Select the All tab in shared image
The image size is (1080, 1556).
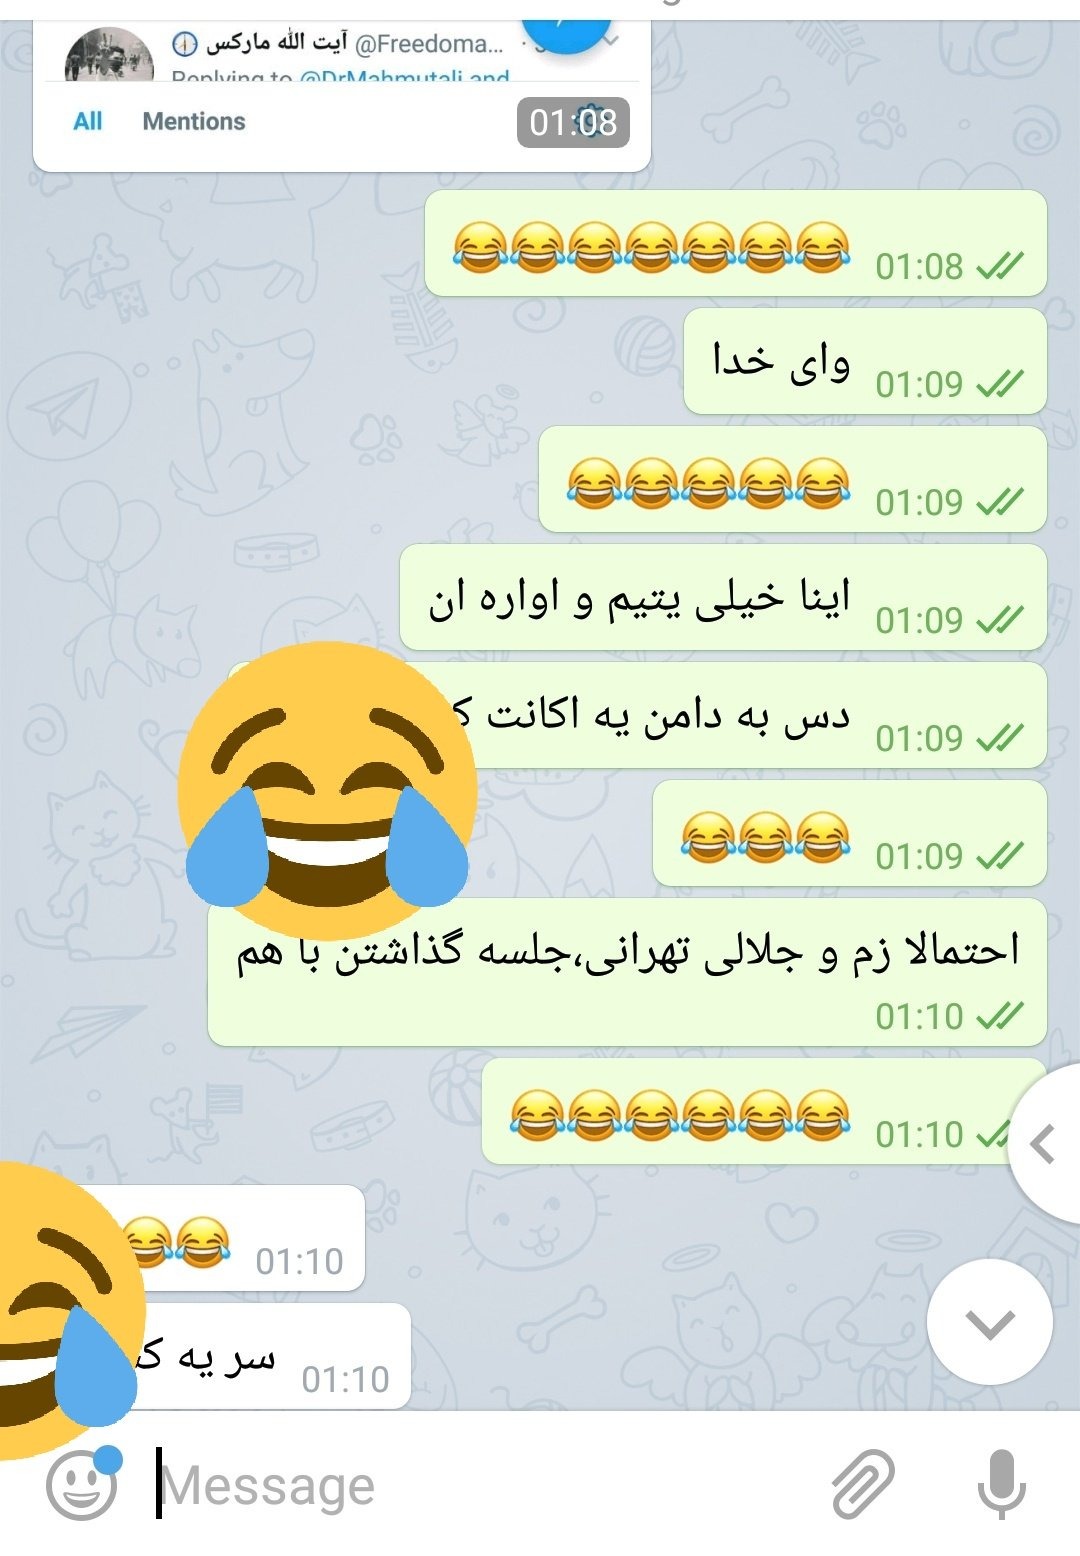[88, 121]
